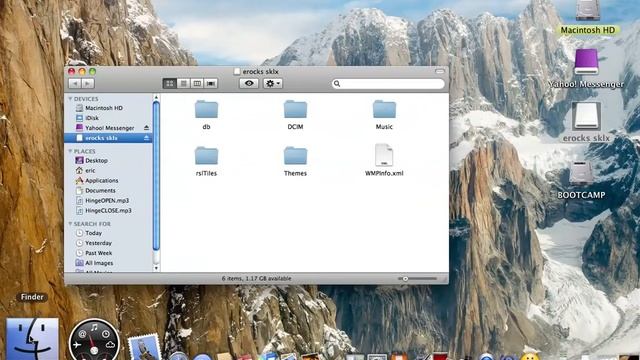This screenshot has height=360, width=640.
Task: Open the Music folder
Action: pos(384,110)
